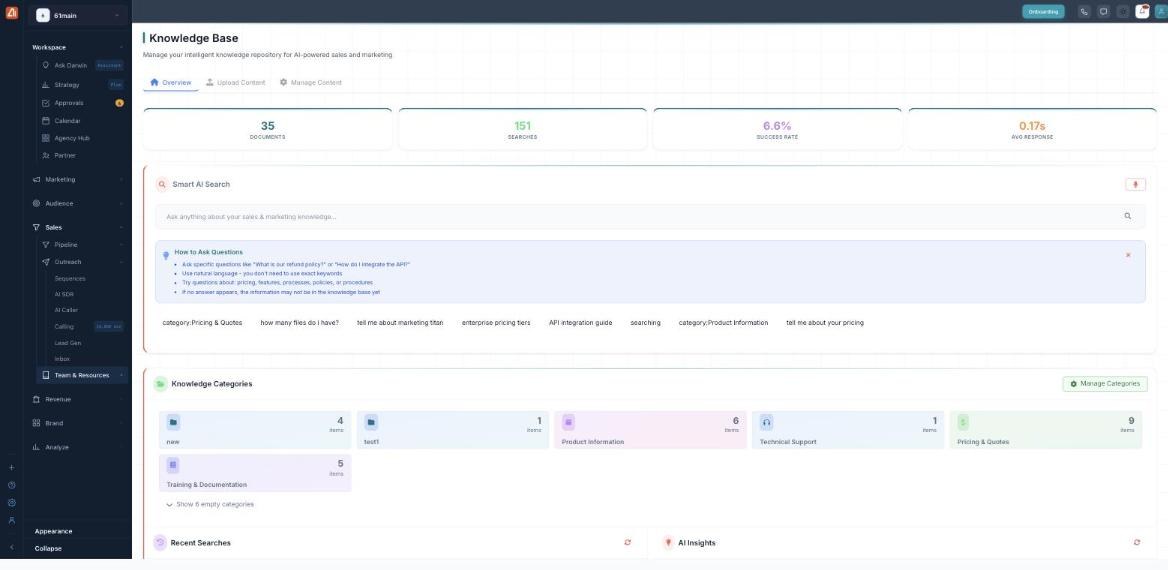Select 'category:Pricing & Quotes' suggestion
Screen dimensions: 1168x570
(x=202, y=323)
